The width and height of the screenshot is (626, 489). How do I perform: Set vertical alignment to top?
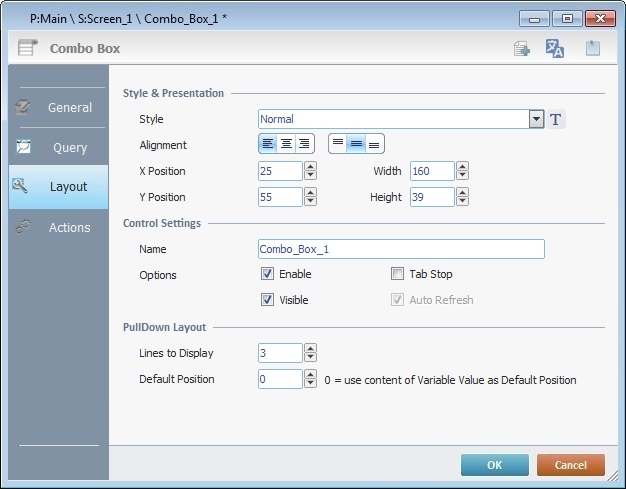tap(338, 144)
